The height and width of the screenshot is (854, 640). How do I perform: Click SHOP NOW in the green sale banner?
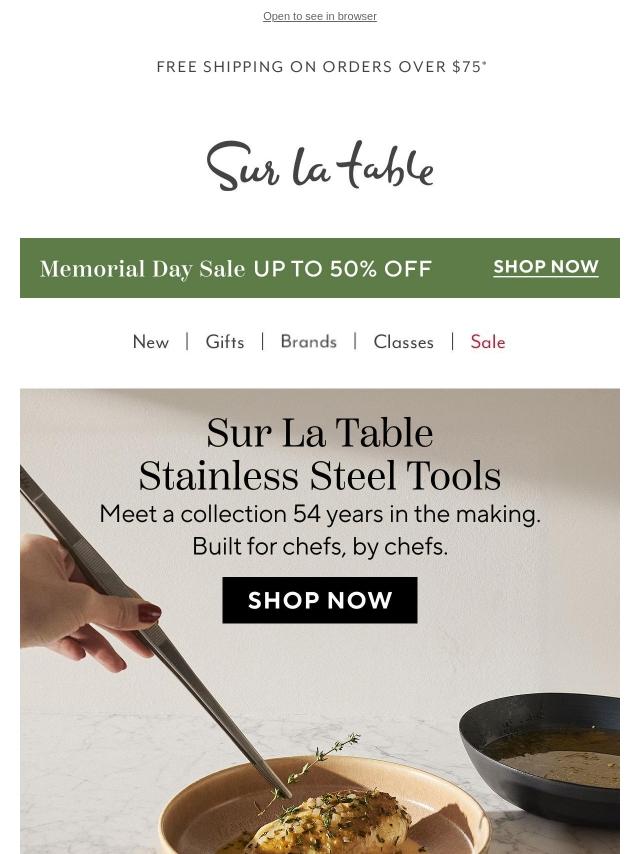546,267
